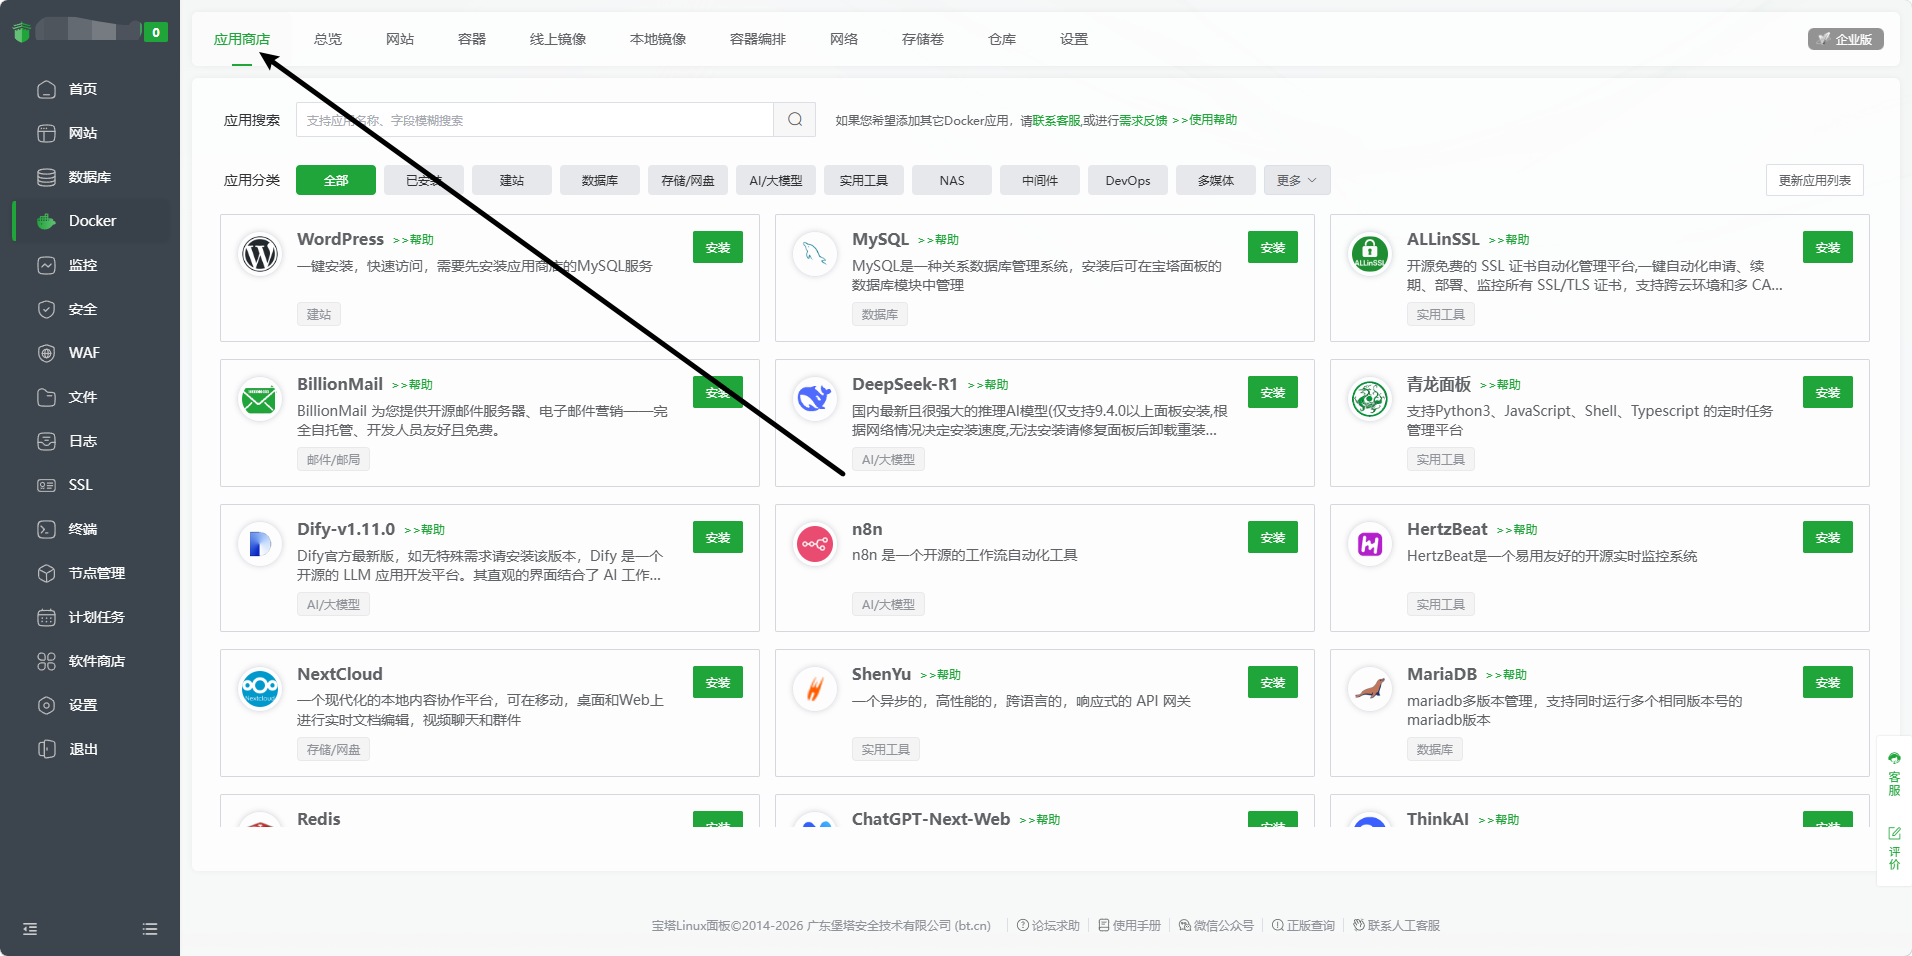Install the MySQL app
Viewport: 1912px width, 956px height.
[x=1273, y=247]
